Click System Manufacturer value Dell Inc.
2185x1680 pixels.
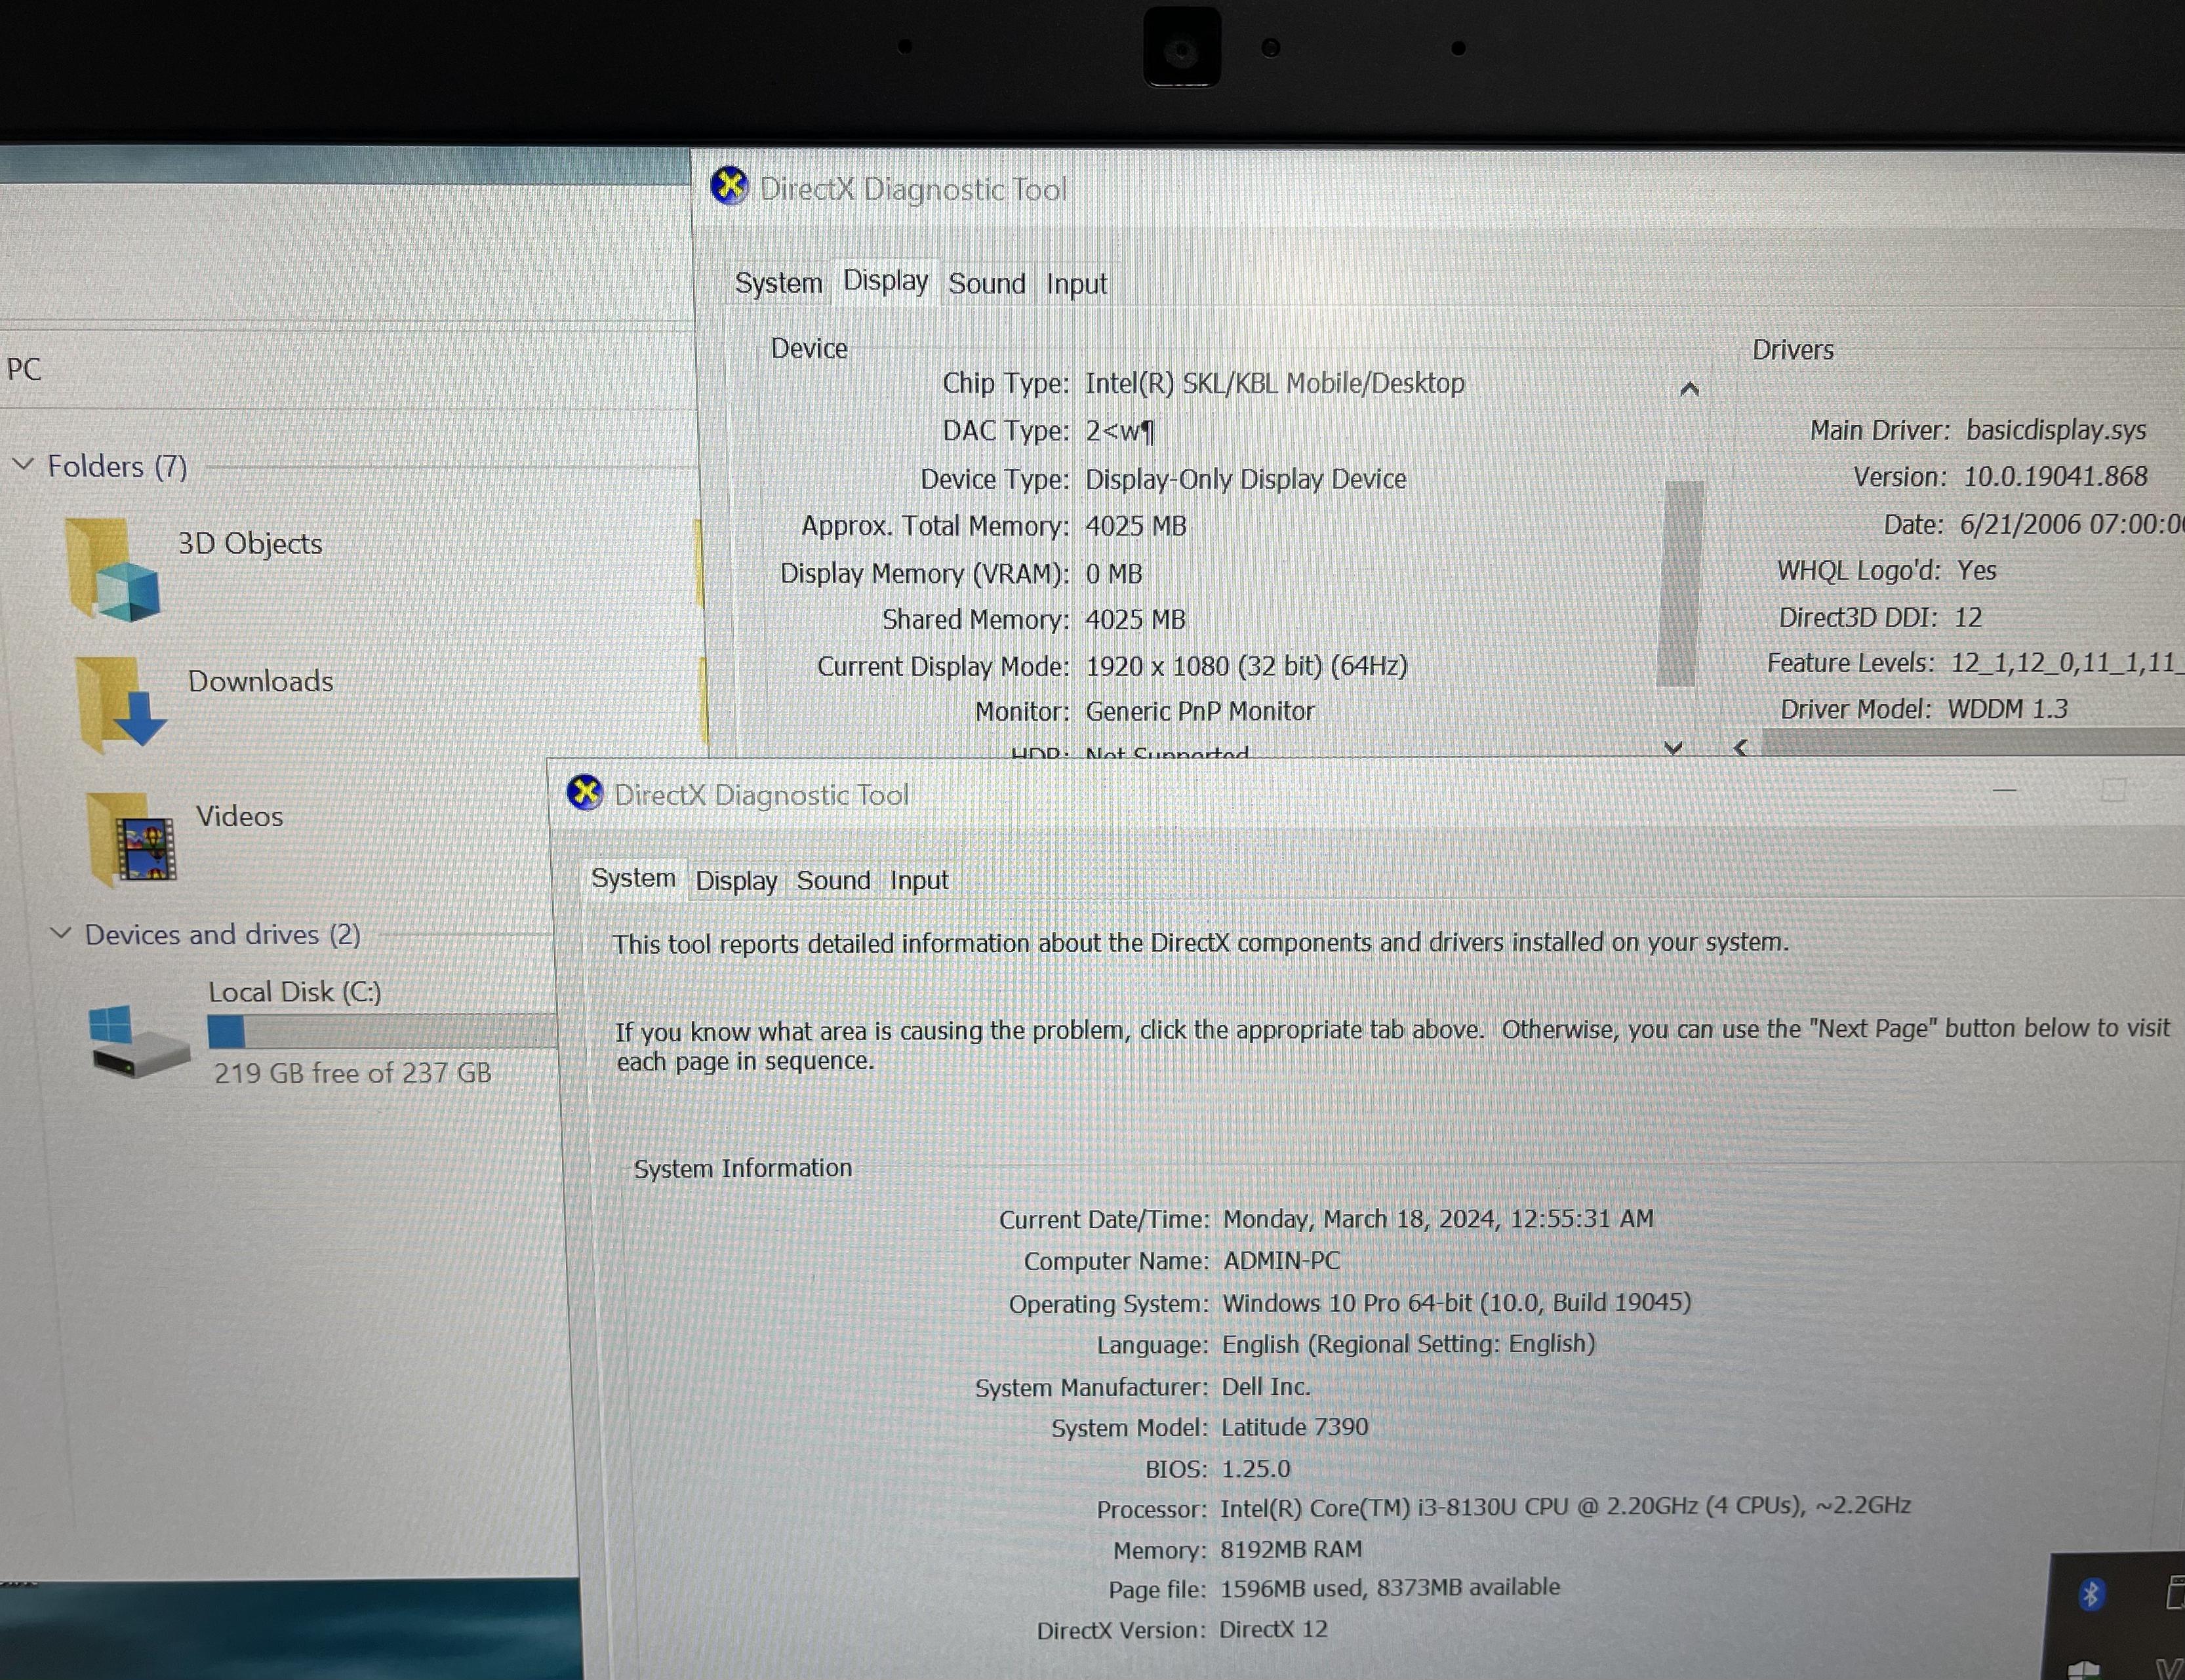(1265, 1387)
